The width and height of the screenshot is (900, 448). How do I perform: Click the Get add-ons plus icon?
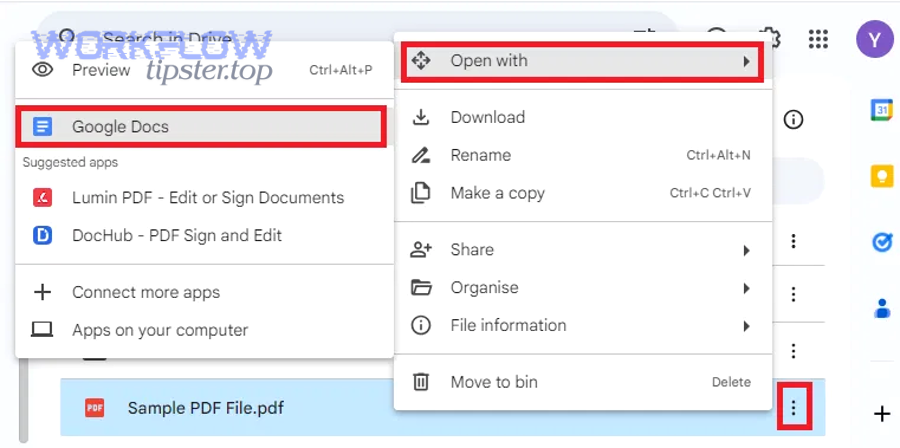pos(882,414)
